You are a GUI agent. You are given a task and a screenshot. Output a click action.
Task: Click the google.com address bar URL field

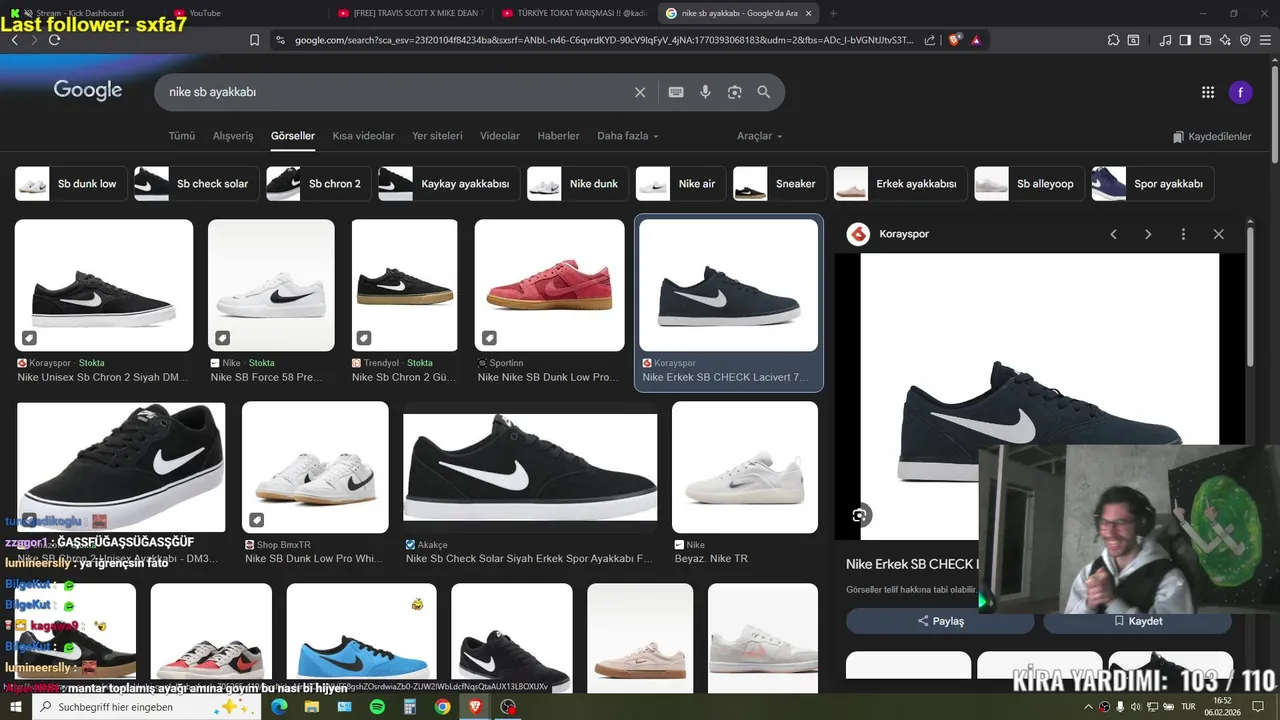click(x=603, y=40)
